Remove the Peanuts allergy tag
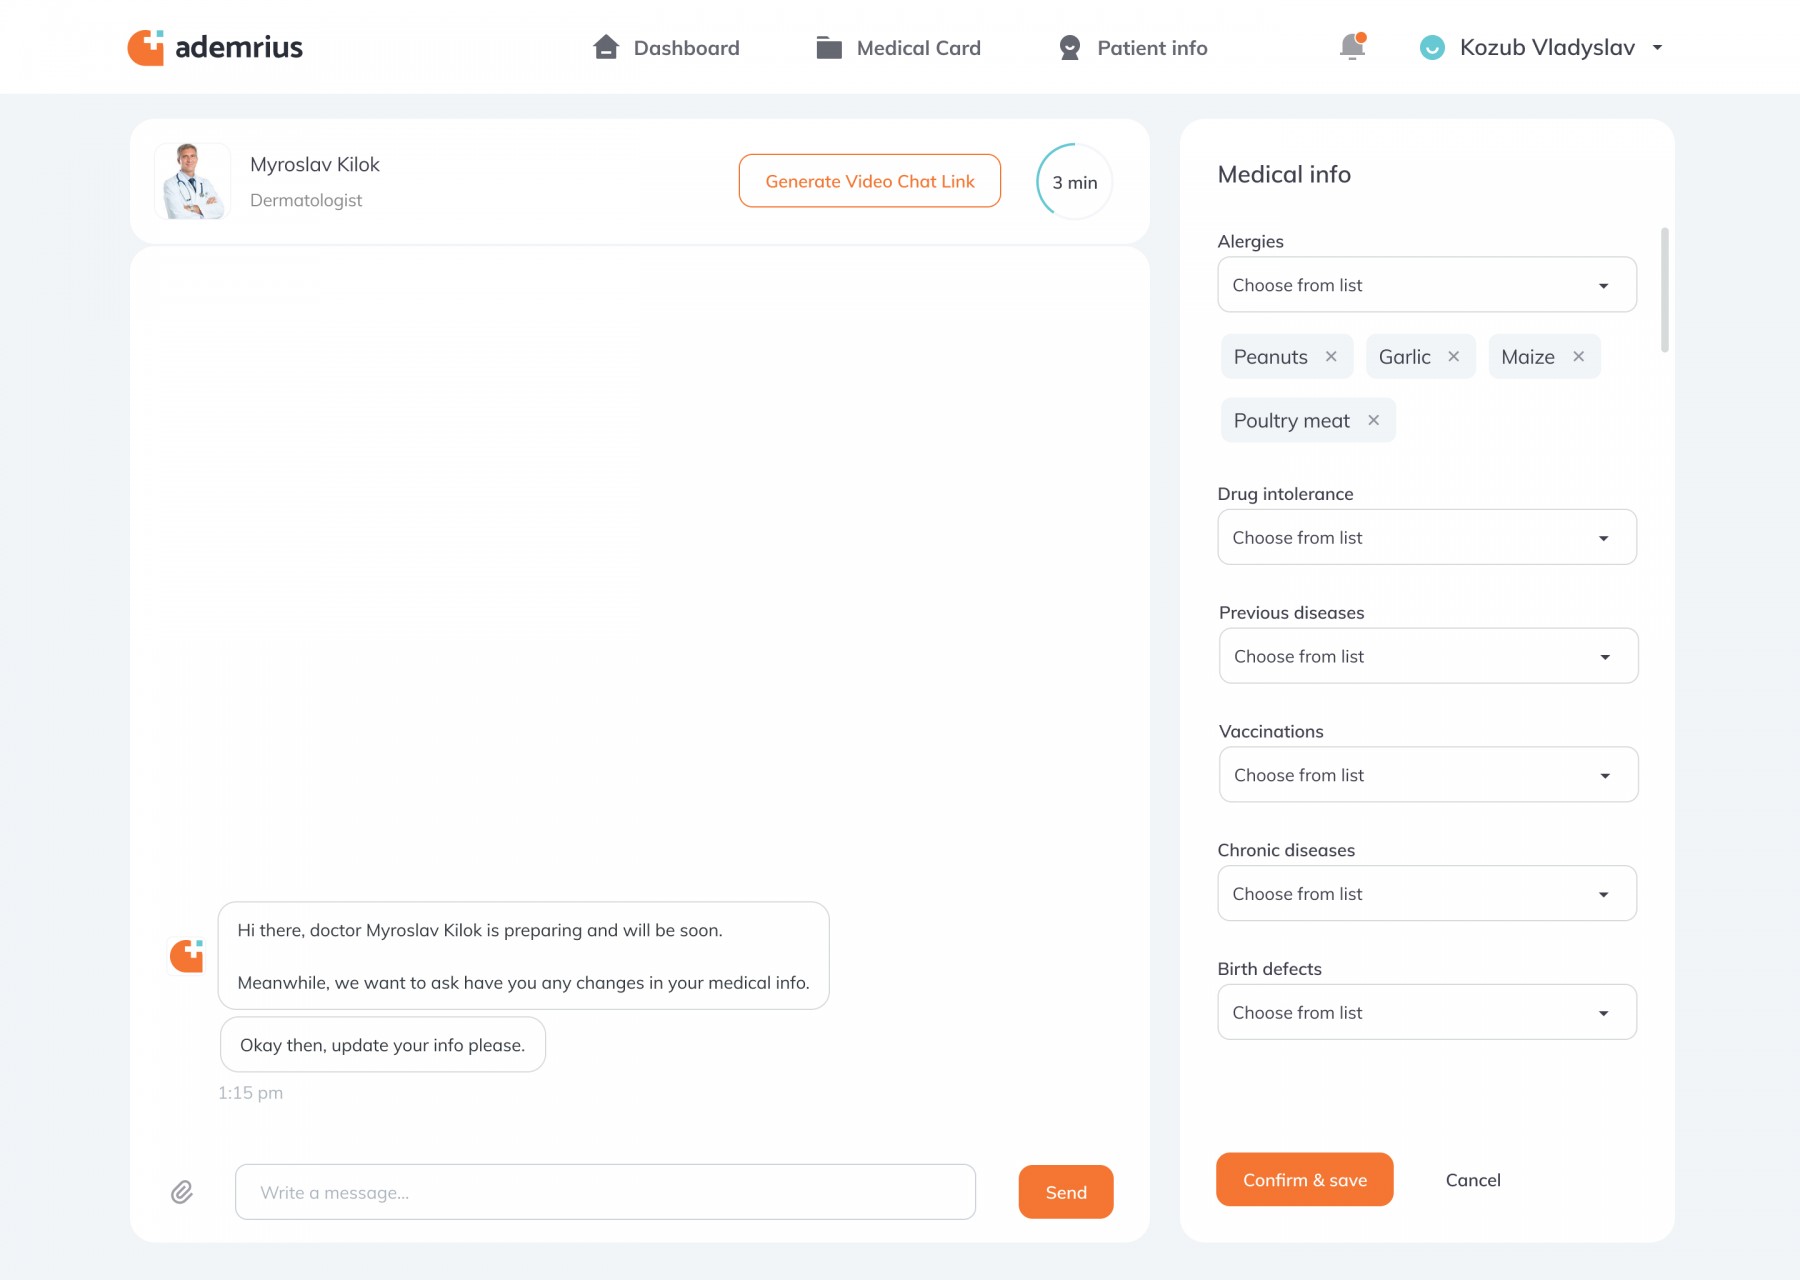The image size is (1800, 1280). [1331, 357]
